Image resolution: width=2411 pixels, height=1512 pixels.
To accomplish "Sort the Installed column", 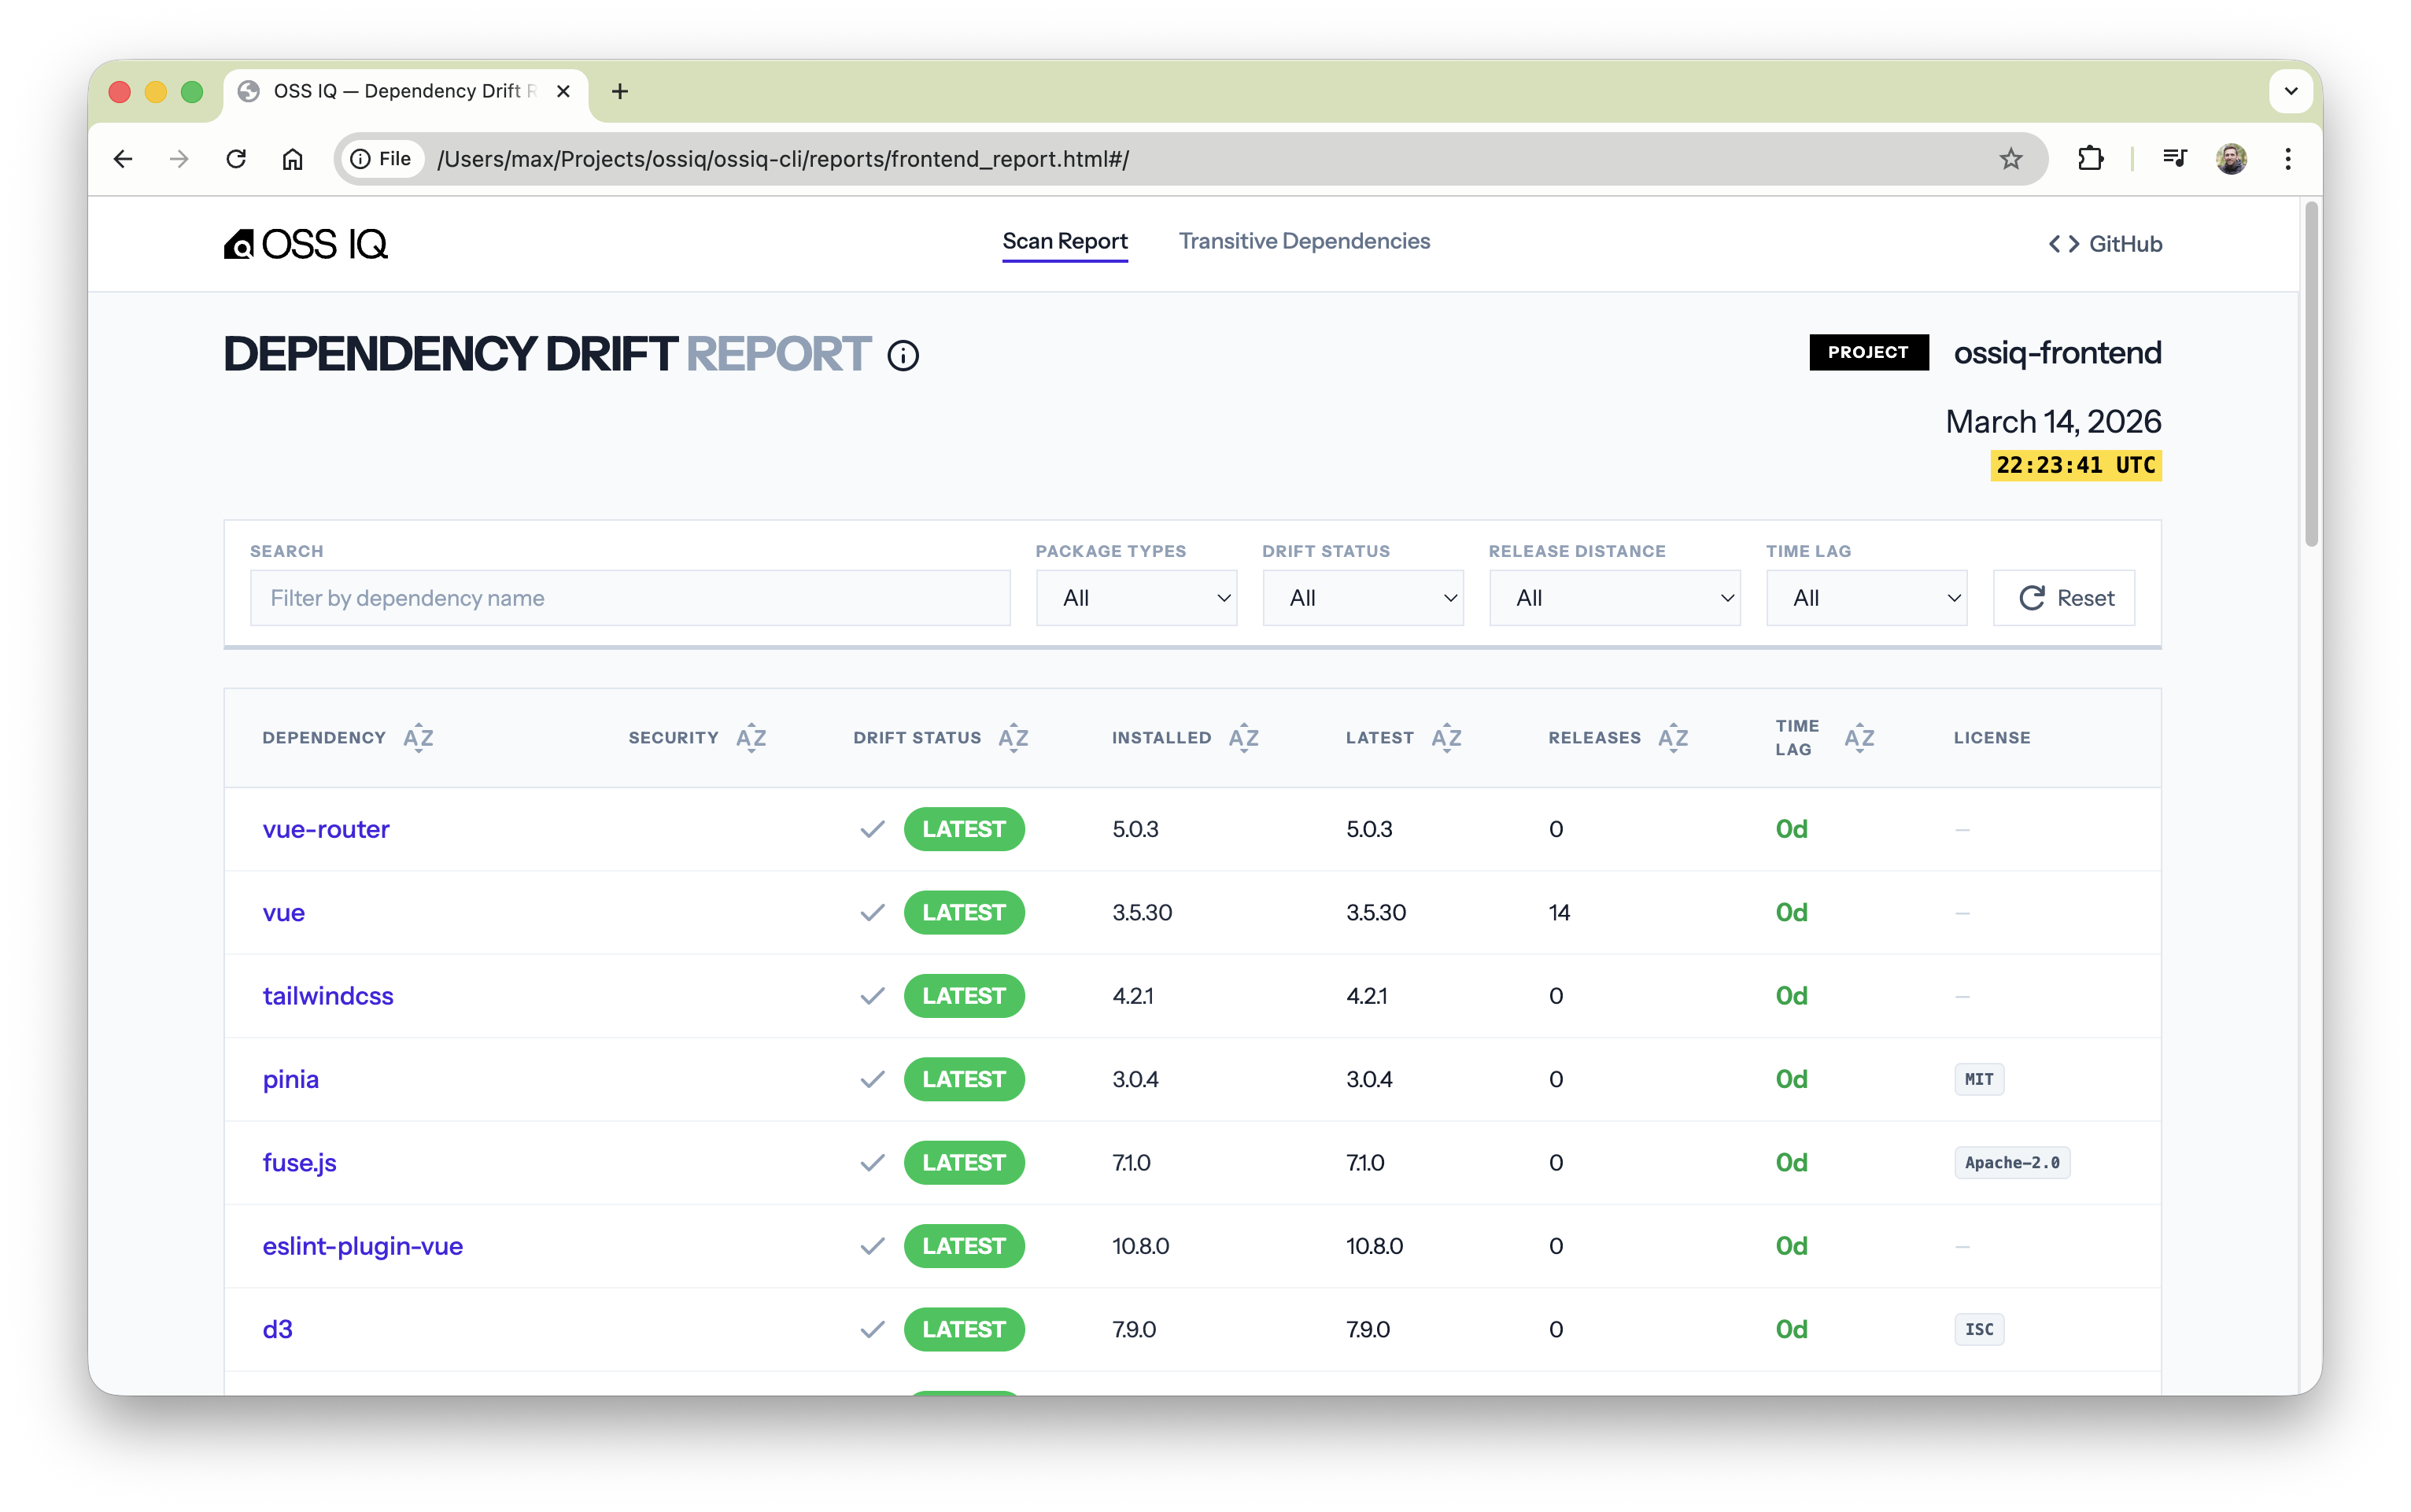I will click(x=1245, y=737).
